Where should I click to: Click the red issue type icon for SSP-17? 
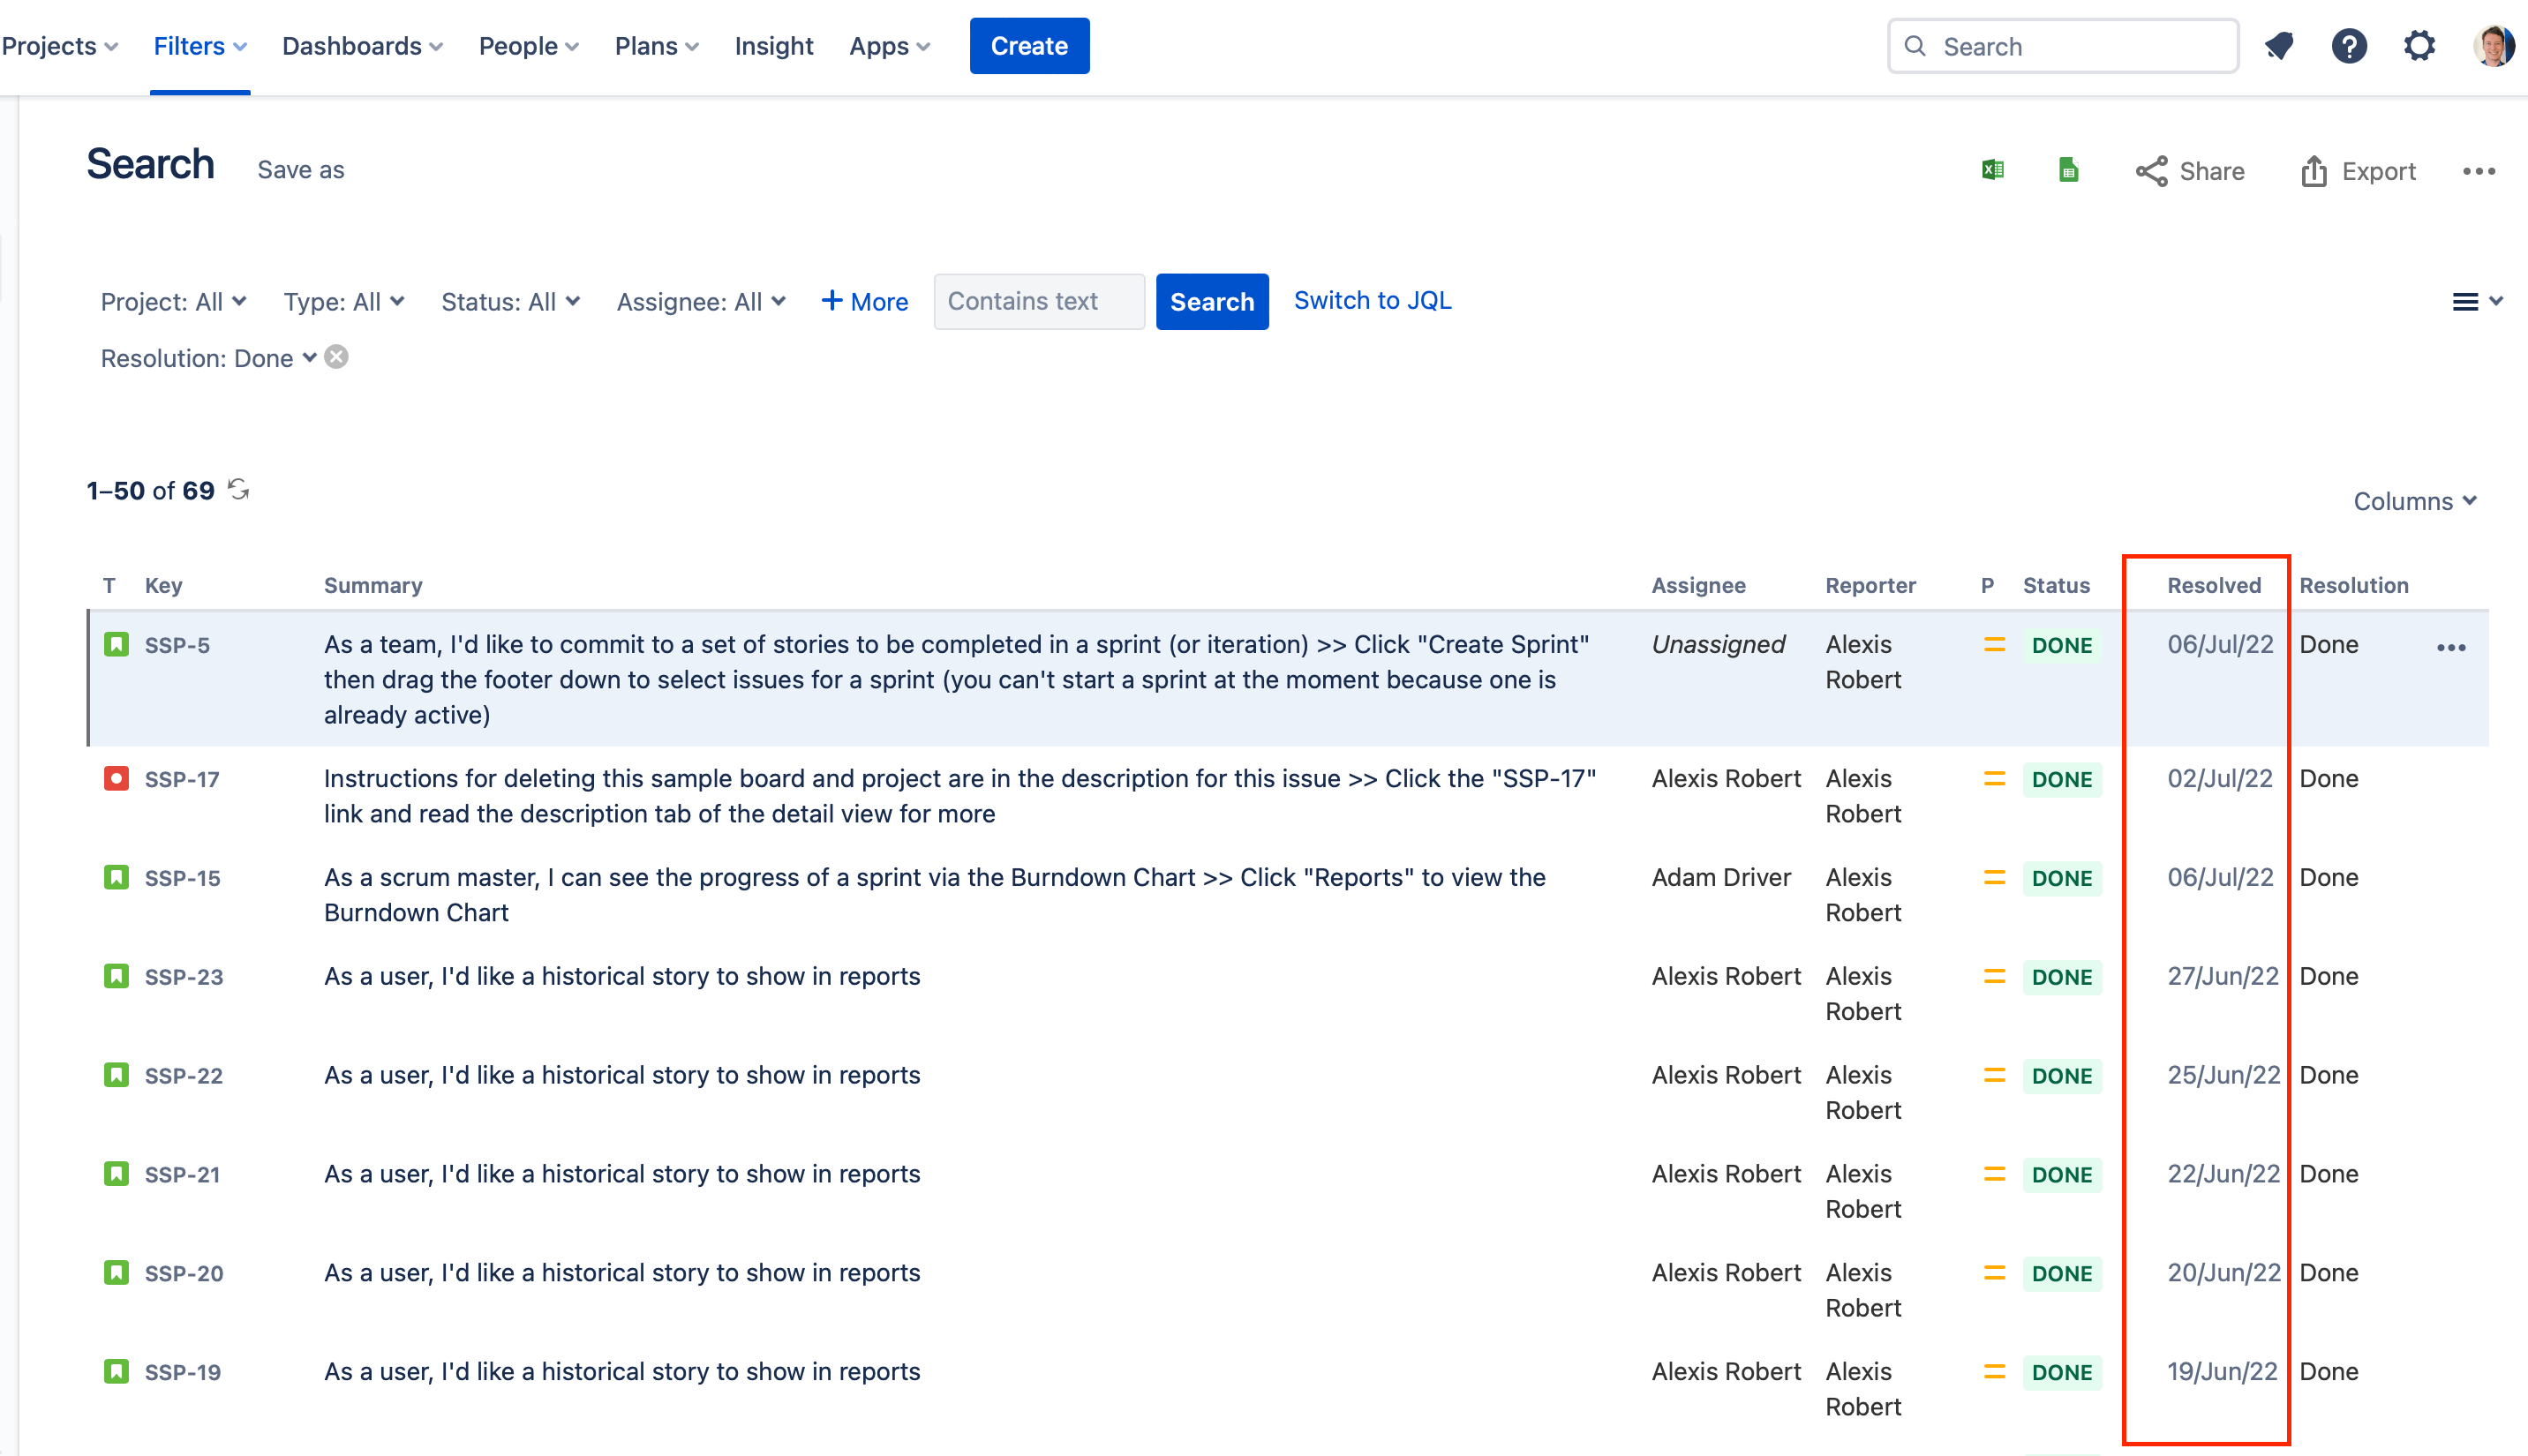[116, 778]
